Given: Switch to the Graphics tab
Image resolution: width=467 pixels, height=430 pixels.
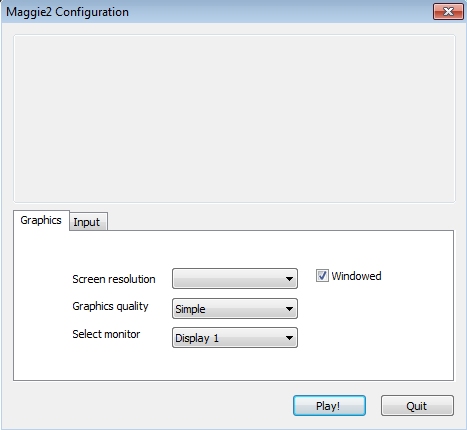Looking at the screenshot, I should tap(41, 220).
